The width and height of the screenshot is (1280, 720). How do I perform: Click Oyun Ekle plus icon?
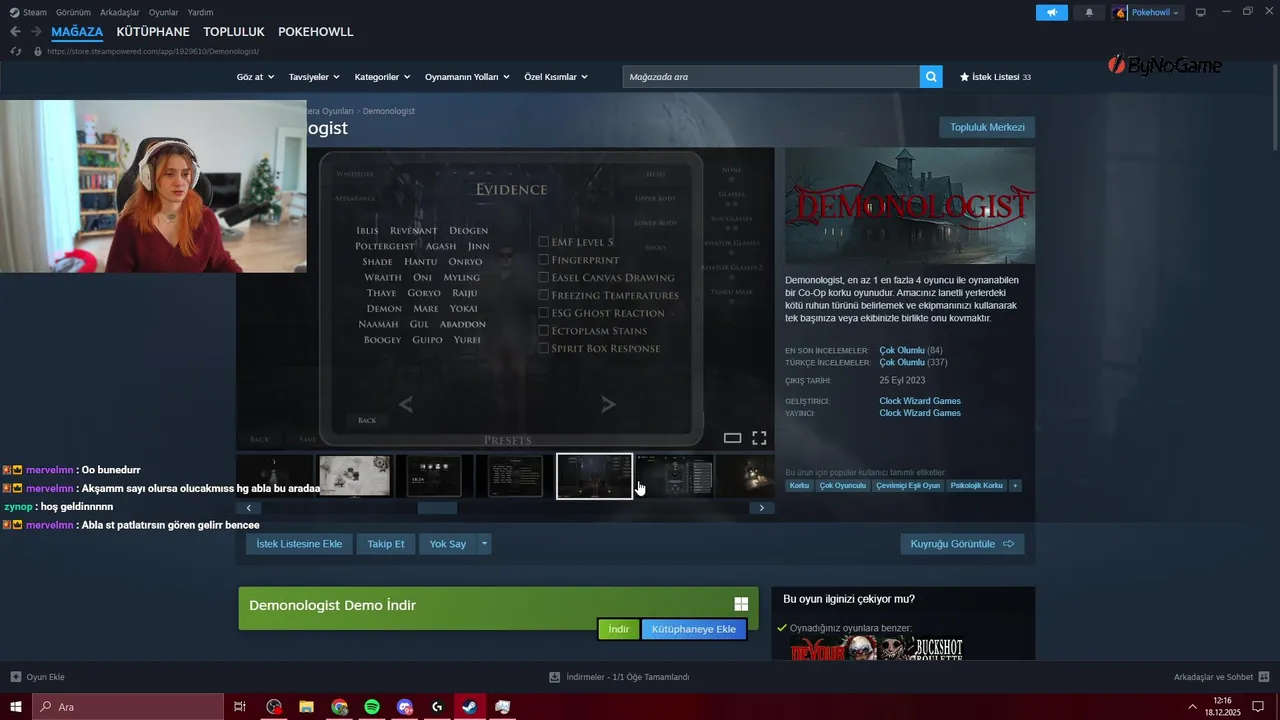coord(15,677)
